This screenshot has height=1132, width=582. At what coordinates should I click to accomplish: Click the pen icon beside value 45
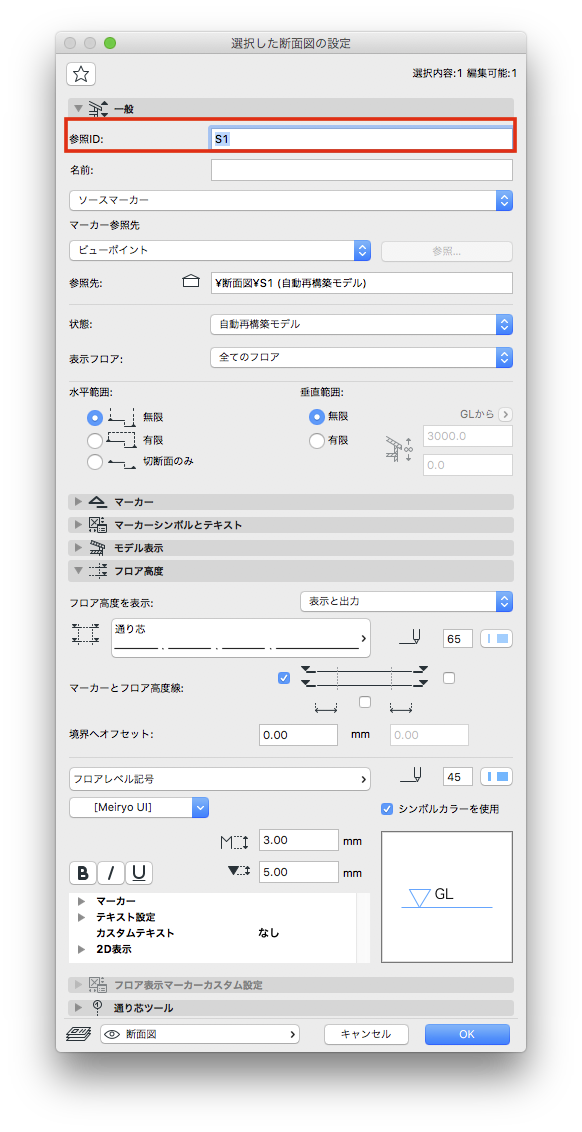tap(411, 777)
